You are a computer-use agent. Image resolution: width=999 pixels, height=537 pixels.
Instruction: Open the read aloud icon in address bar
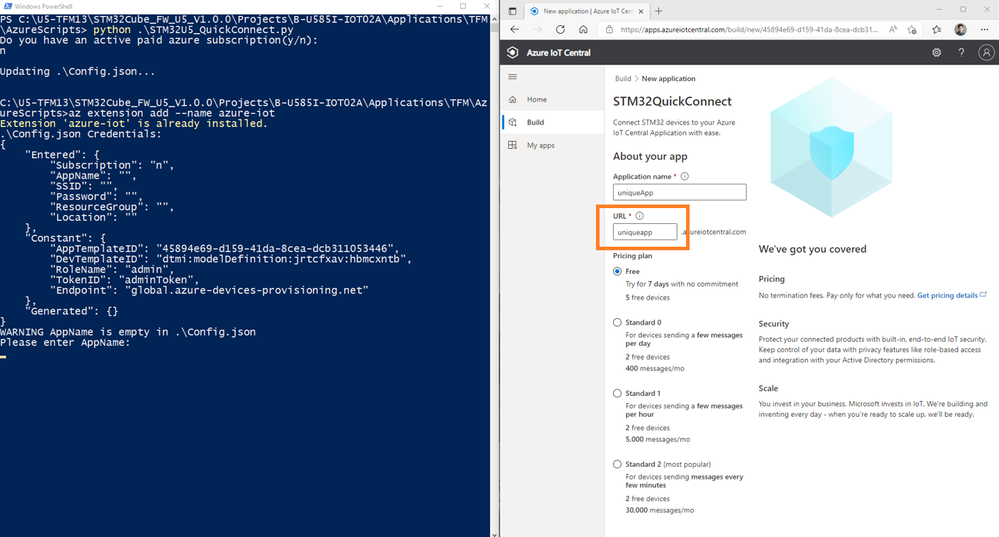point(893,29)
